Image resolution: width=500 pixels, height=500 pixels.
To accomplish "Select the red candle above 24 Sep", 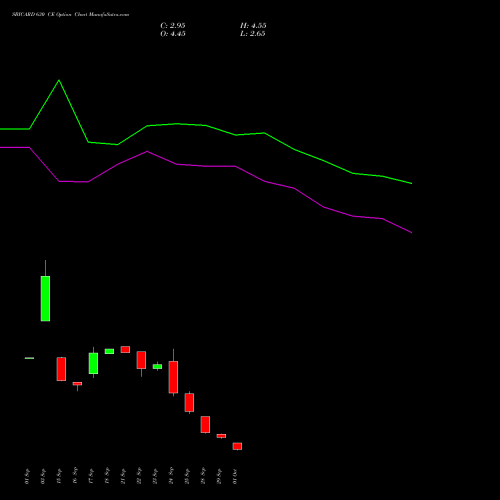I will point(173,377).
